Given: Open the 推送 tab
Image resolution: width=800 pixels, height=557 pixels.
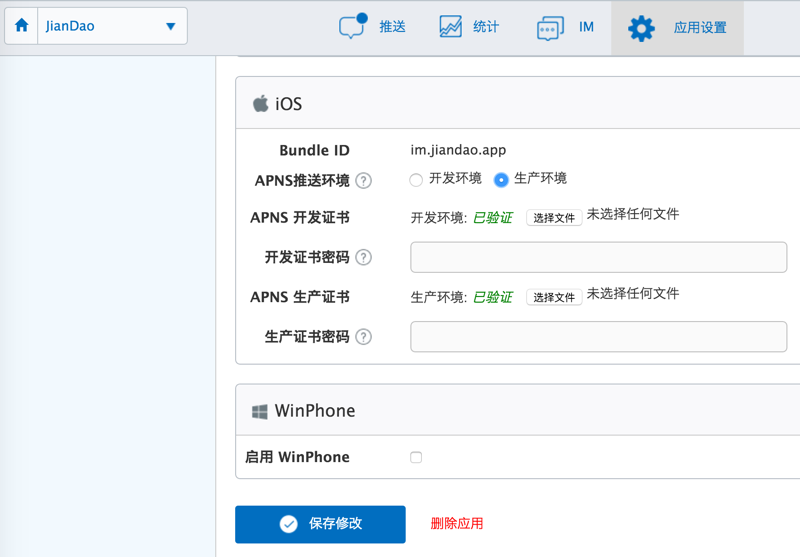Looking at the screenshot, I should coord(392,27).
